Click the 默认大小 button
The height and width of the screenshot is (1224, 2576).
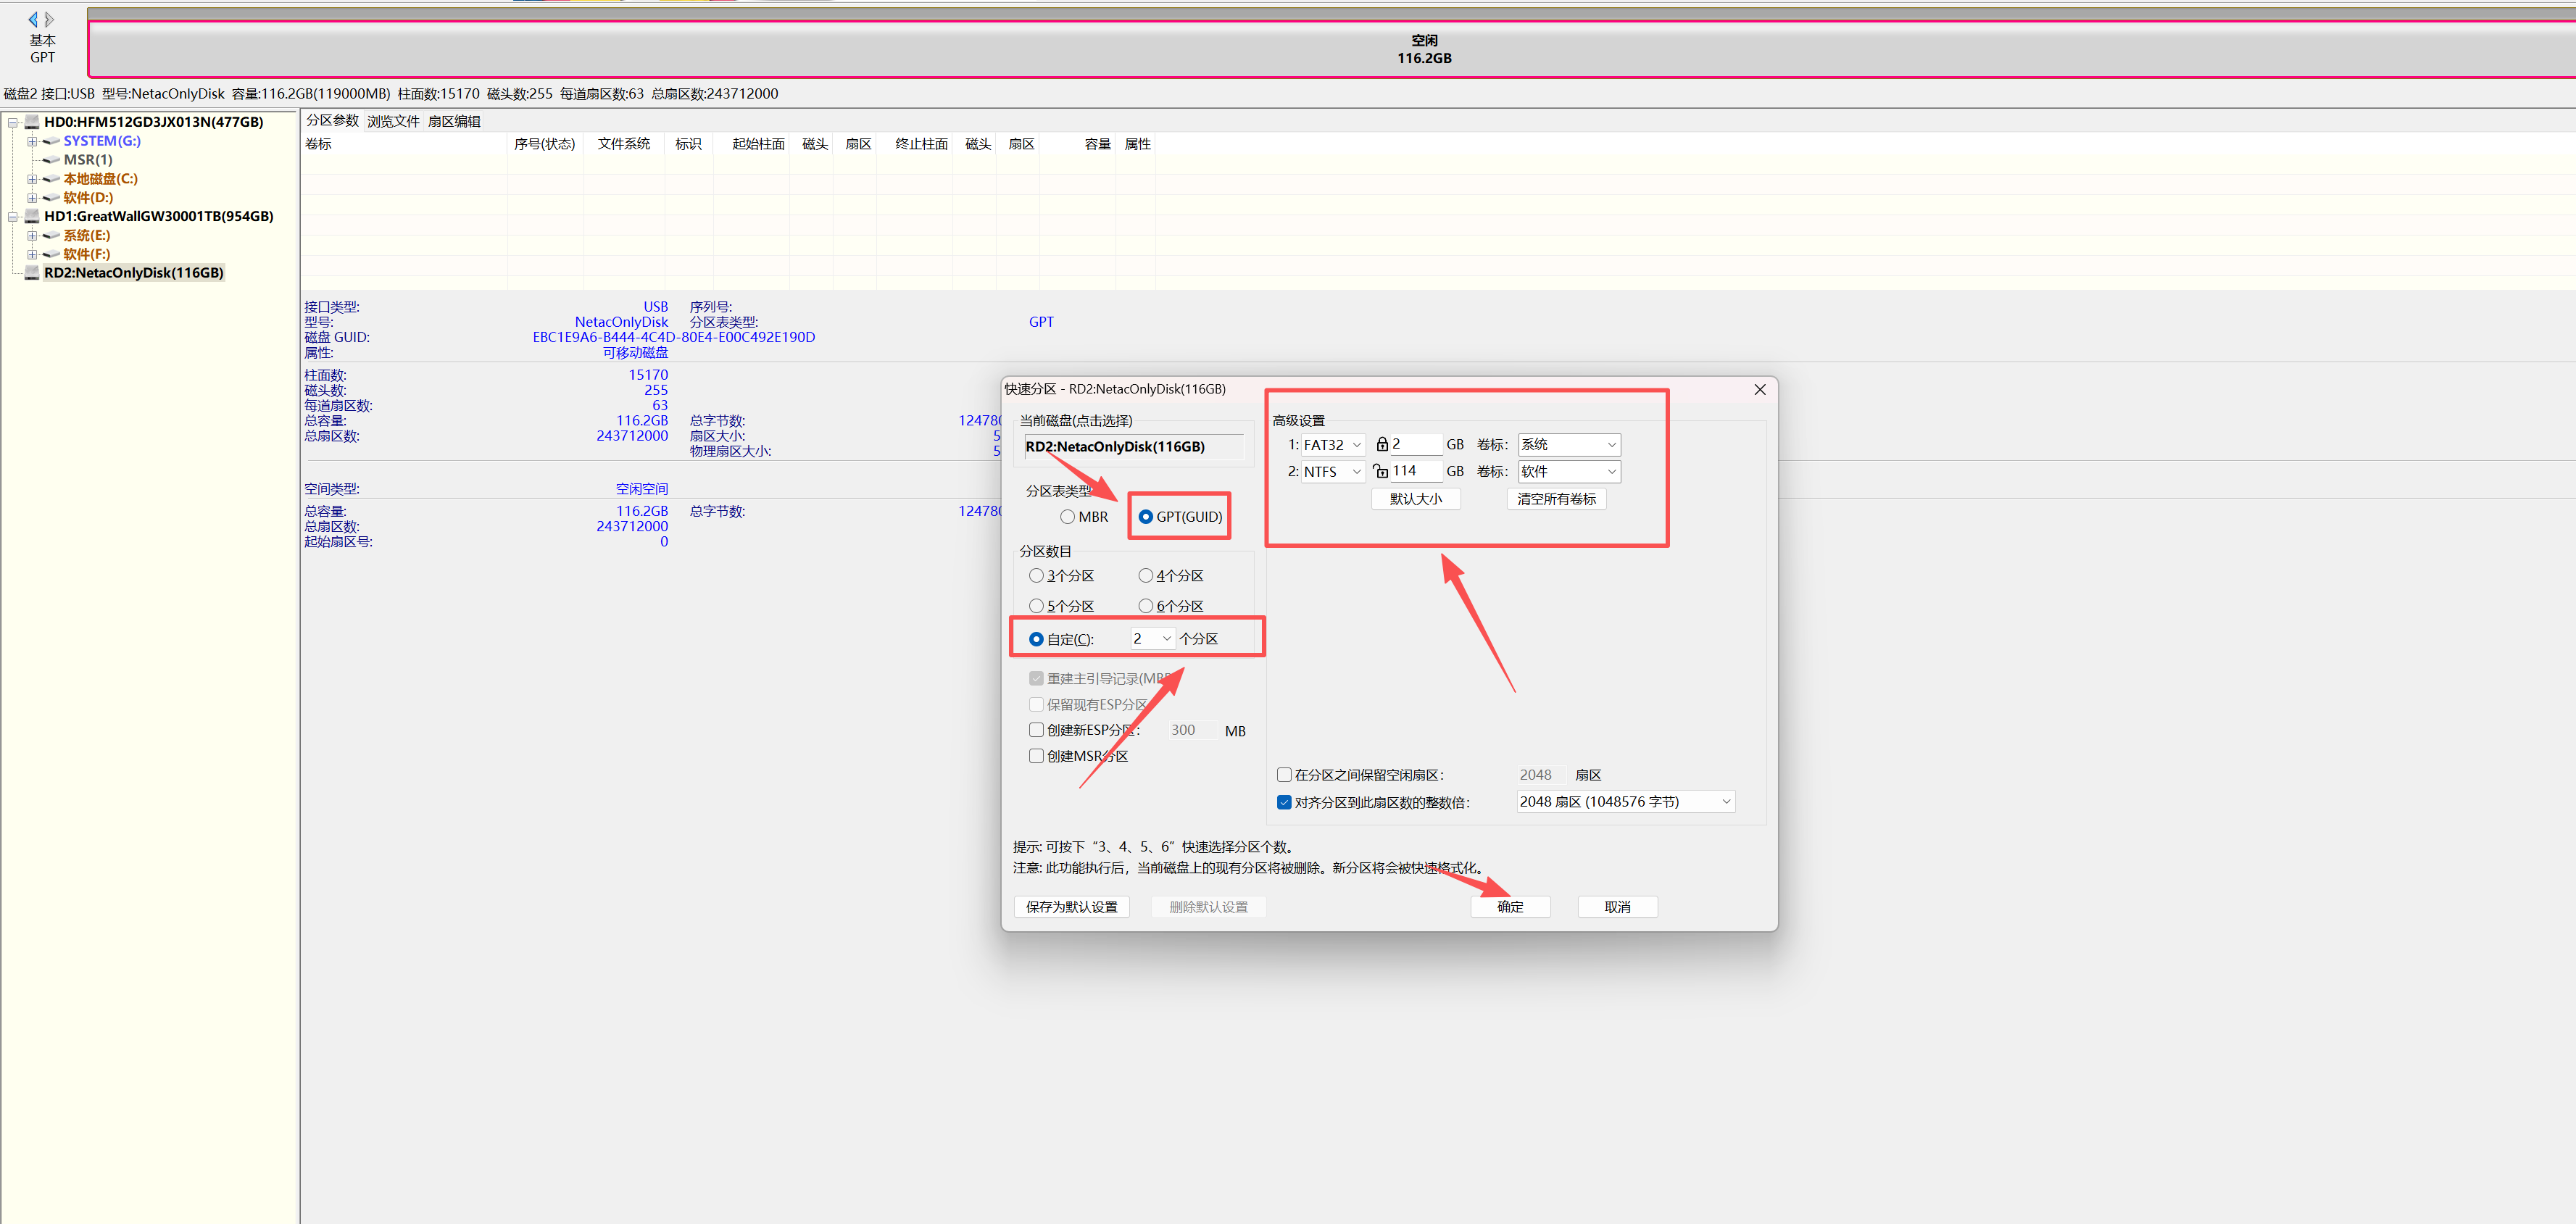tap(1415, 499)
